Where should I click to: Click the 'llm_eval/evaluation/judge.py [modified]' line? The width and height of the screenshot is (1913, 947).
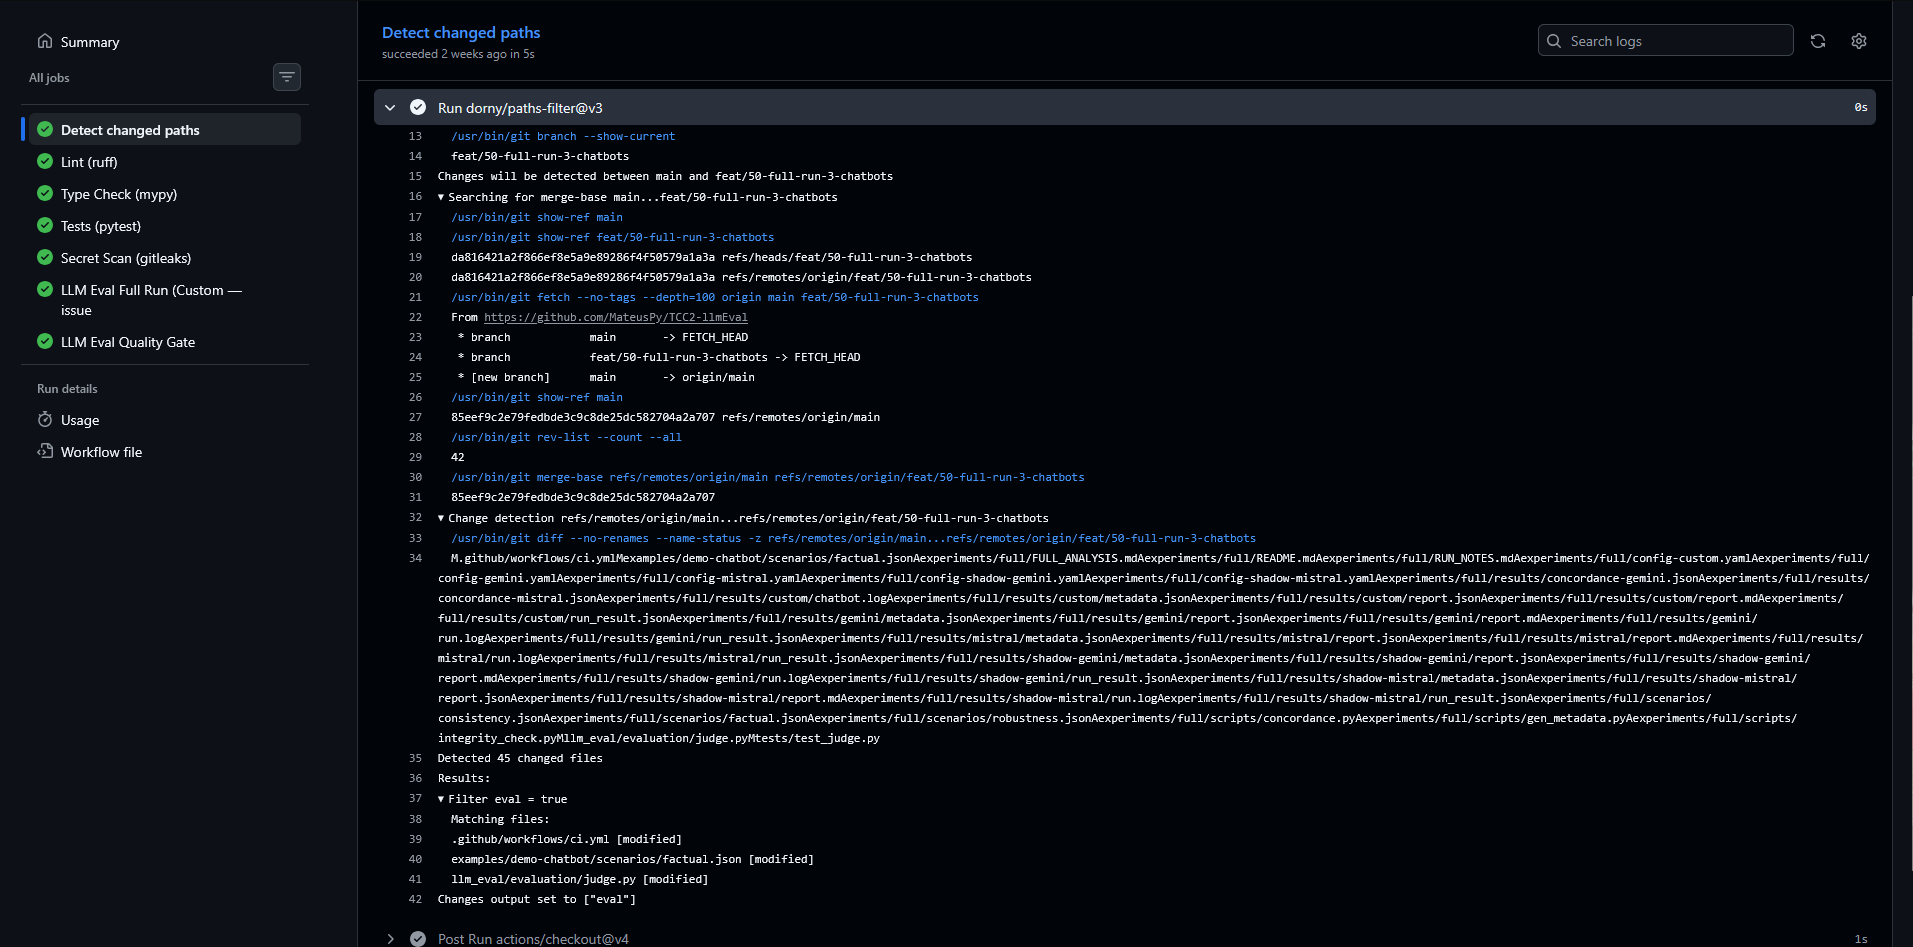click(580, 879)
